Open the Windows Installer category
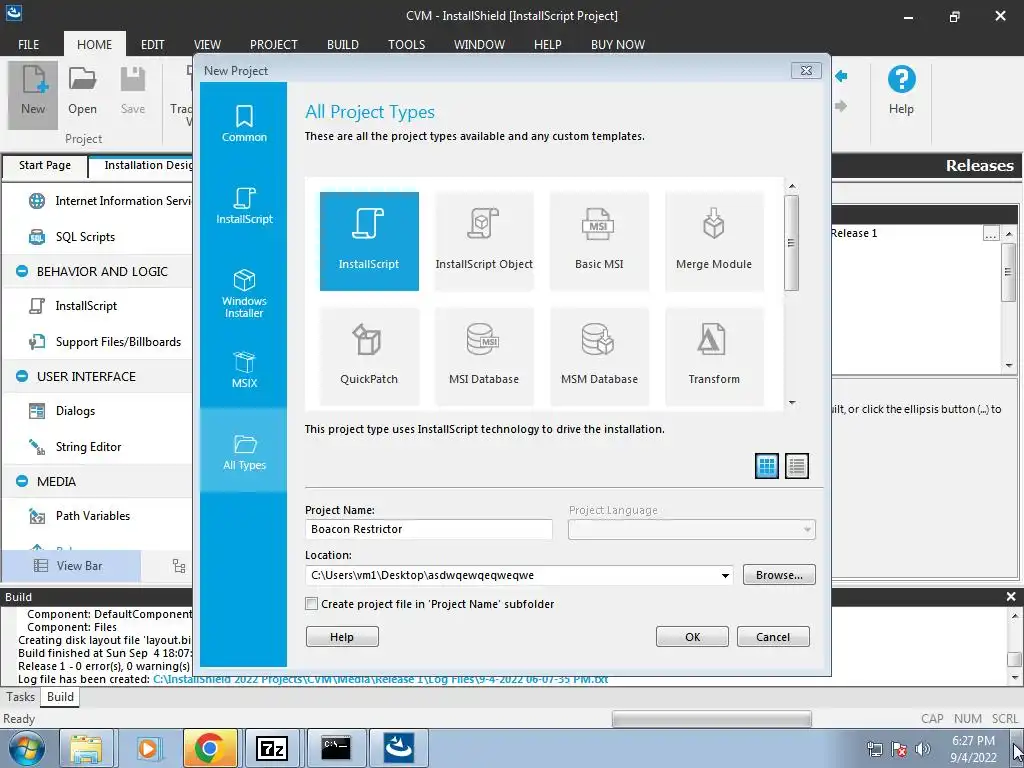 pos(244,293)
